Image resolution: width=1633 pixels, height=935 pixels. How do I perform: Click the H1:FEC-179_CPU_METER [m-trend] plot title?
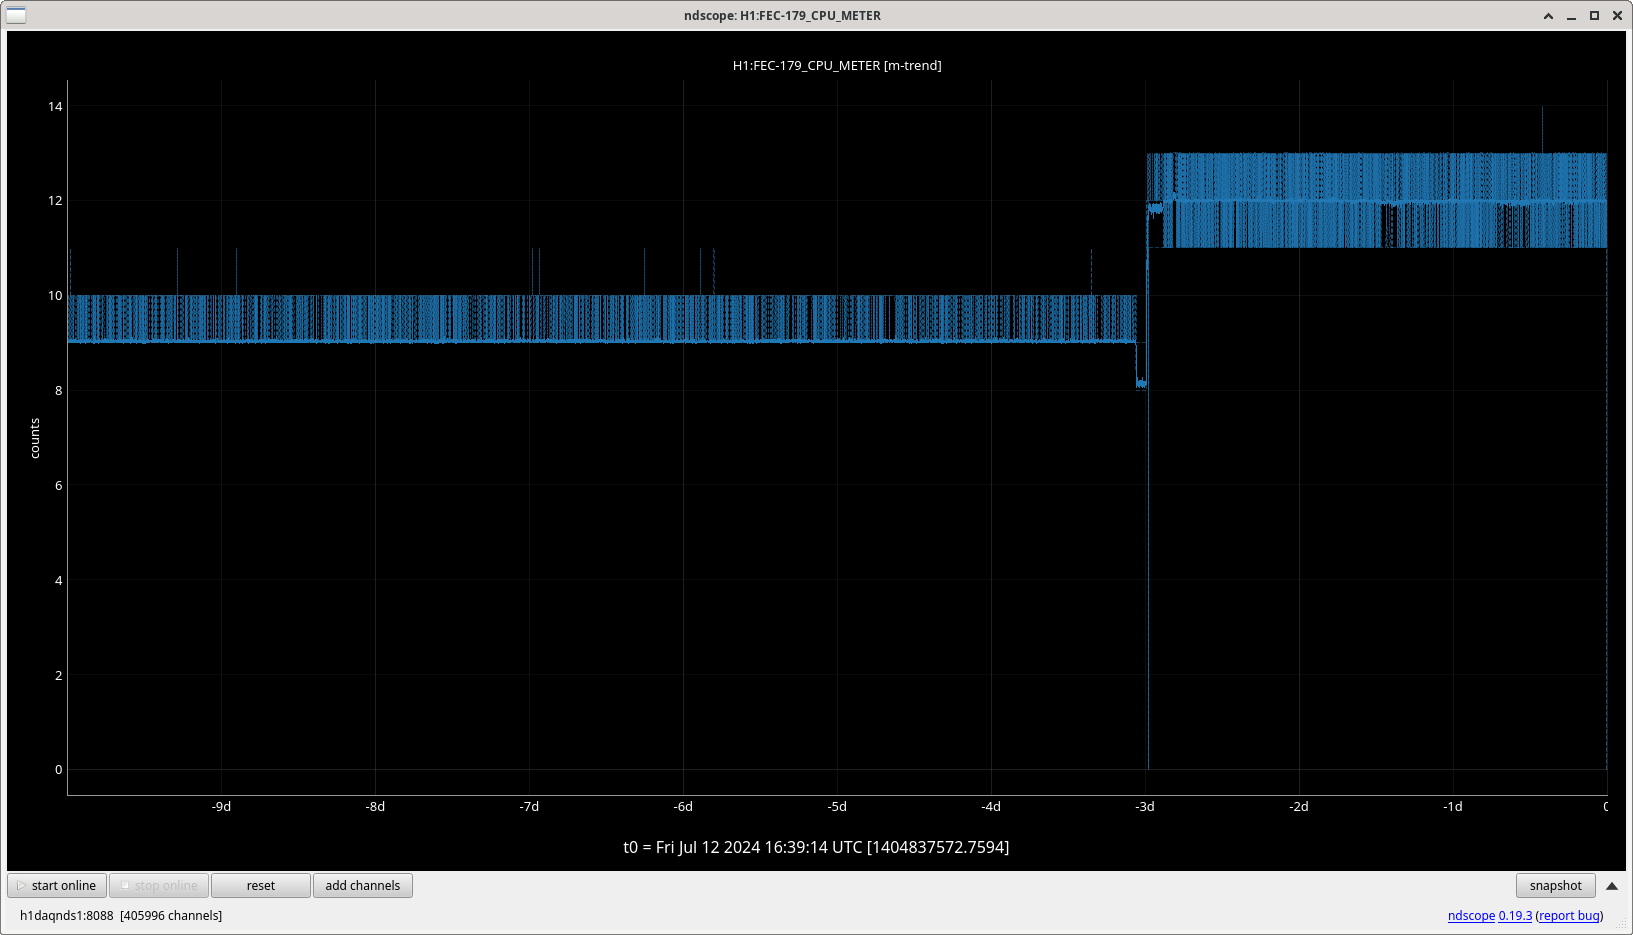coord(837,66)
